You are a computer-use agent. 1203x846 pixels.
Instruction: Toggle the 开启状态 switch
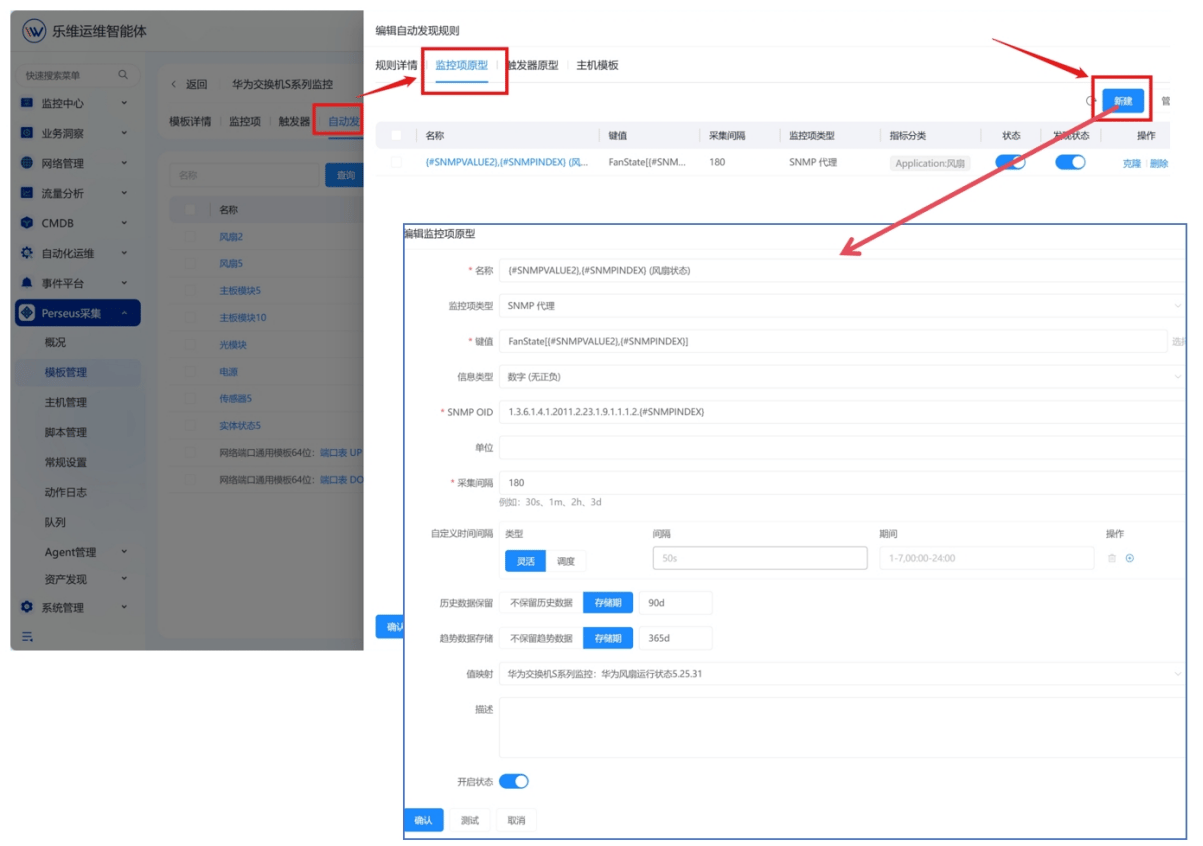coord(514,781)
